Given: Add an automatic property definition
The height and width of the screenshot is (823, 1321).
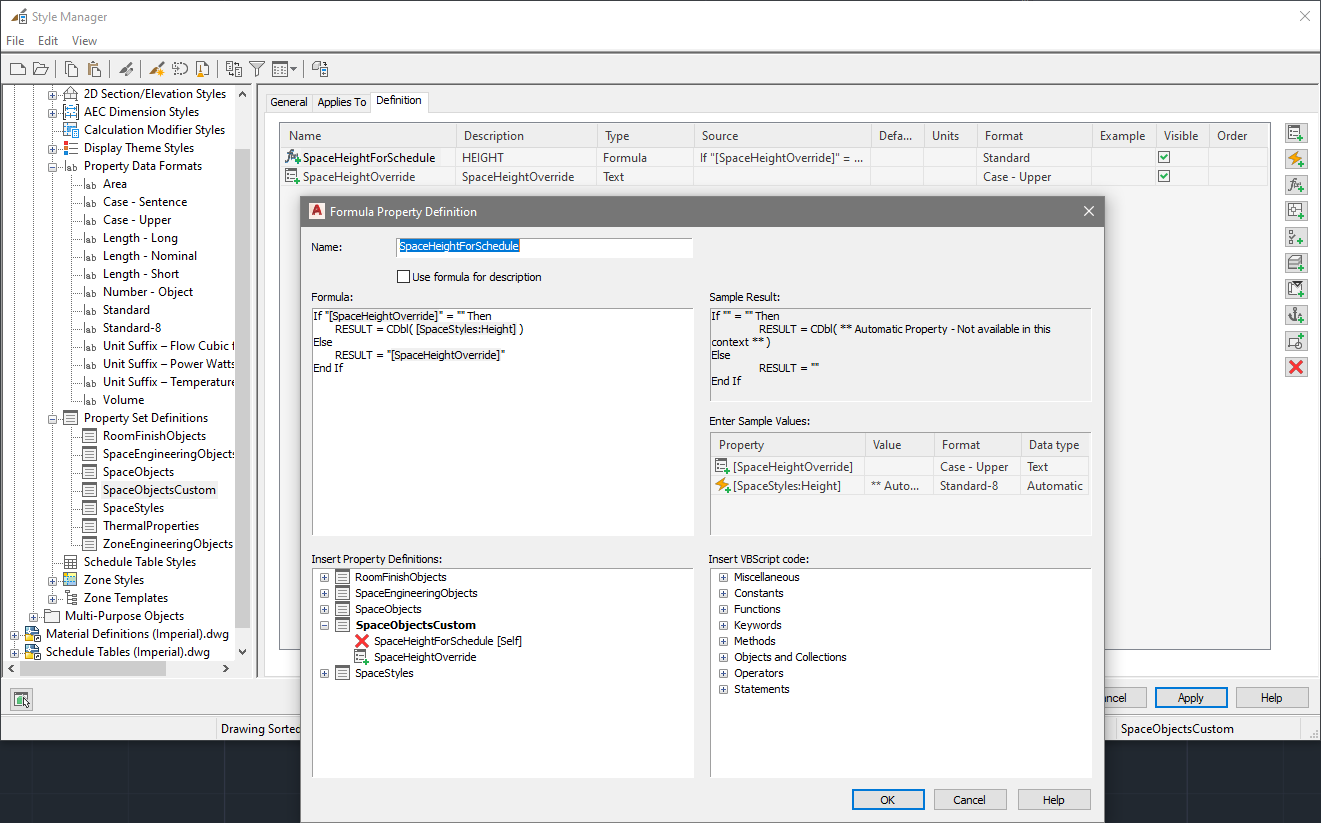Looking at the screenshot, I should 1296,158.
